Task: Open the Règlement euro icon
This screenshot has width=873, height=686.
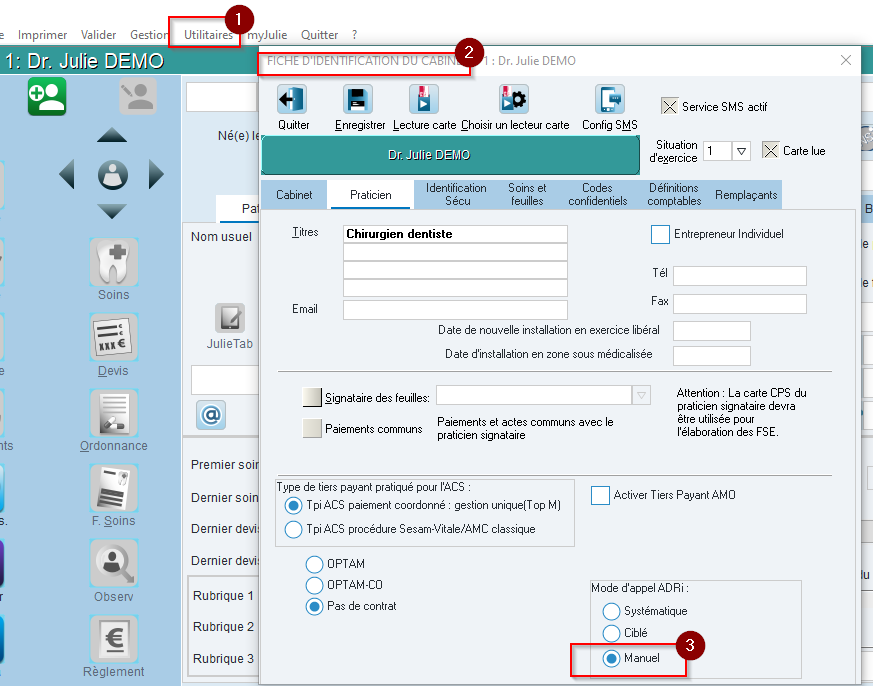Action: (x=114, y=639)
